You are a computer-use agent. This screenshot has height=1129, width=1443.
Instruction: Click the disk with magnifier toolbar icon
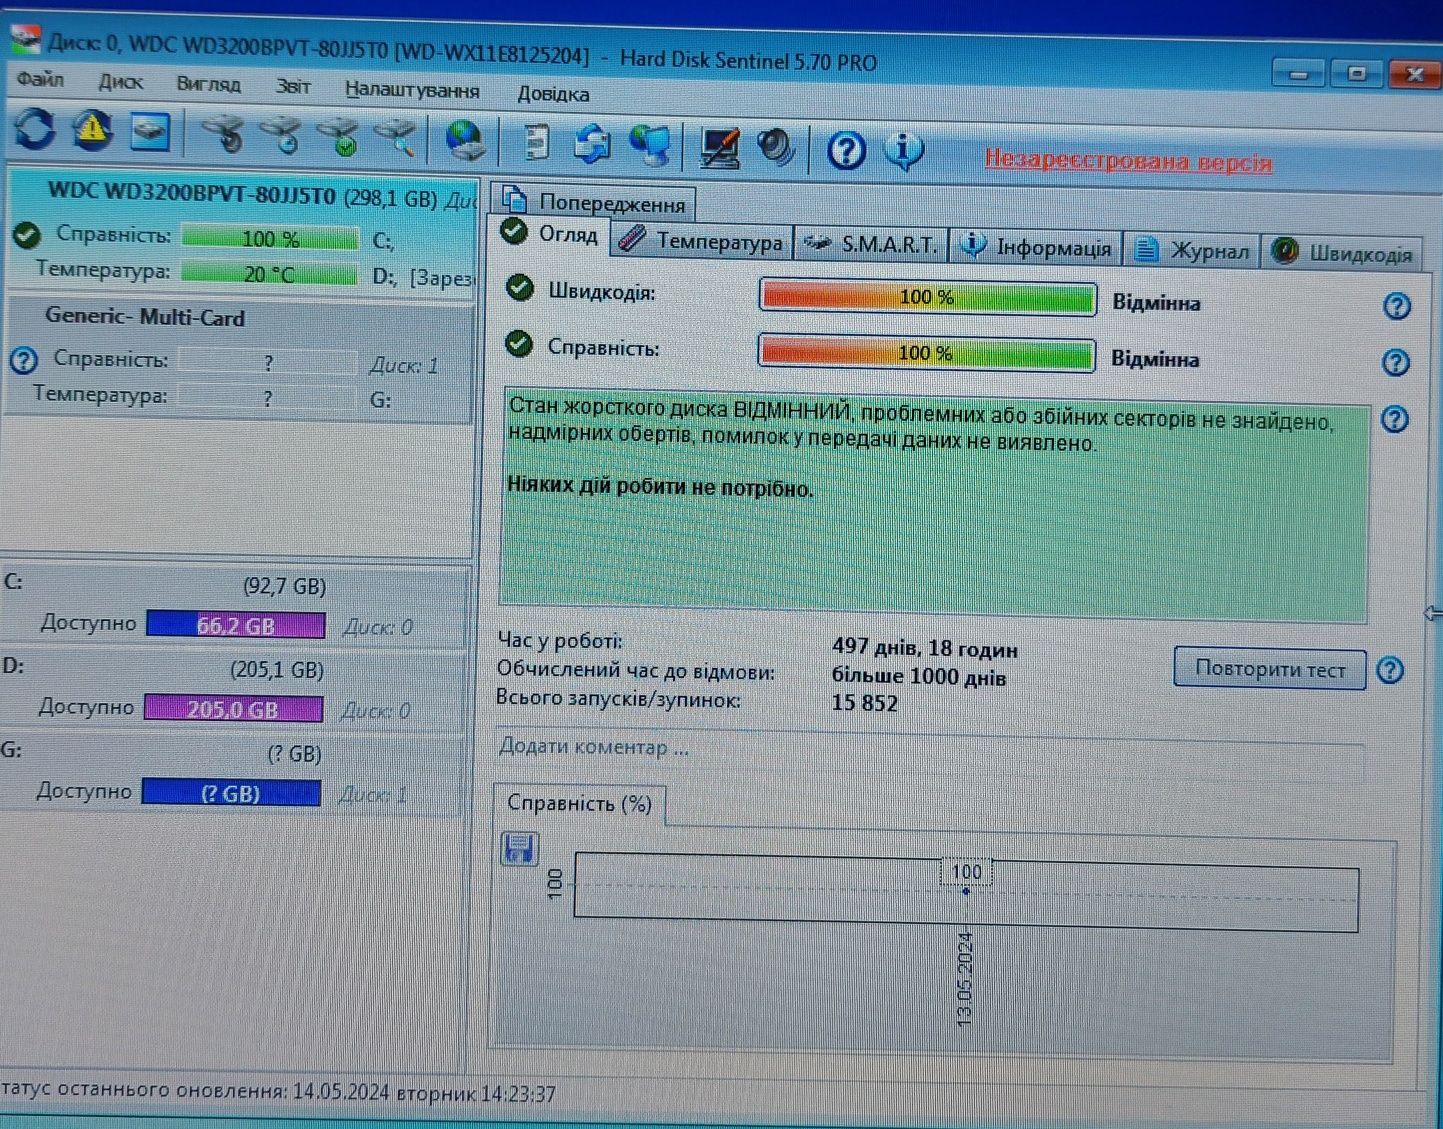point(396,137)
